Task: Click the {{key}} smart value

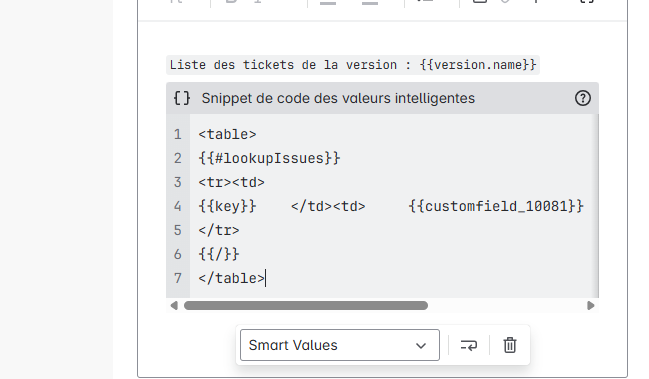Action: pos(227,206)
